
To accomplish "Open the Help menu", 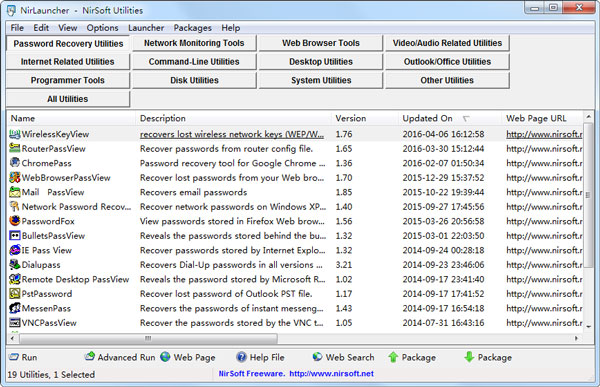I will 231,28.
